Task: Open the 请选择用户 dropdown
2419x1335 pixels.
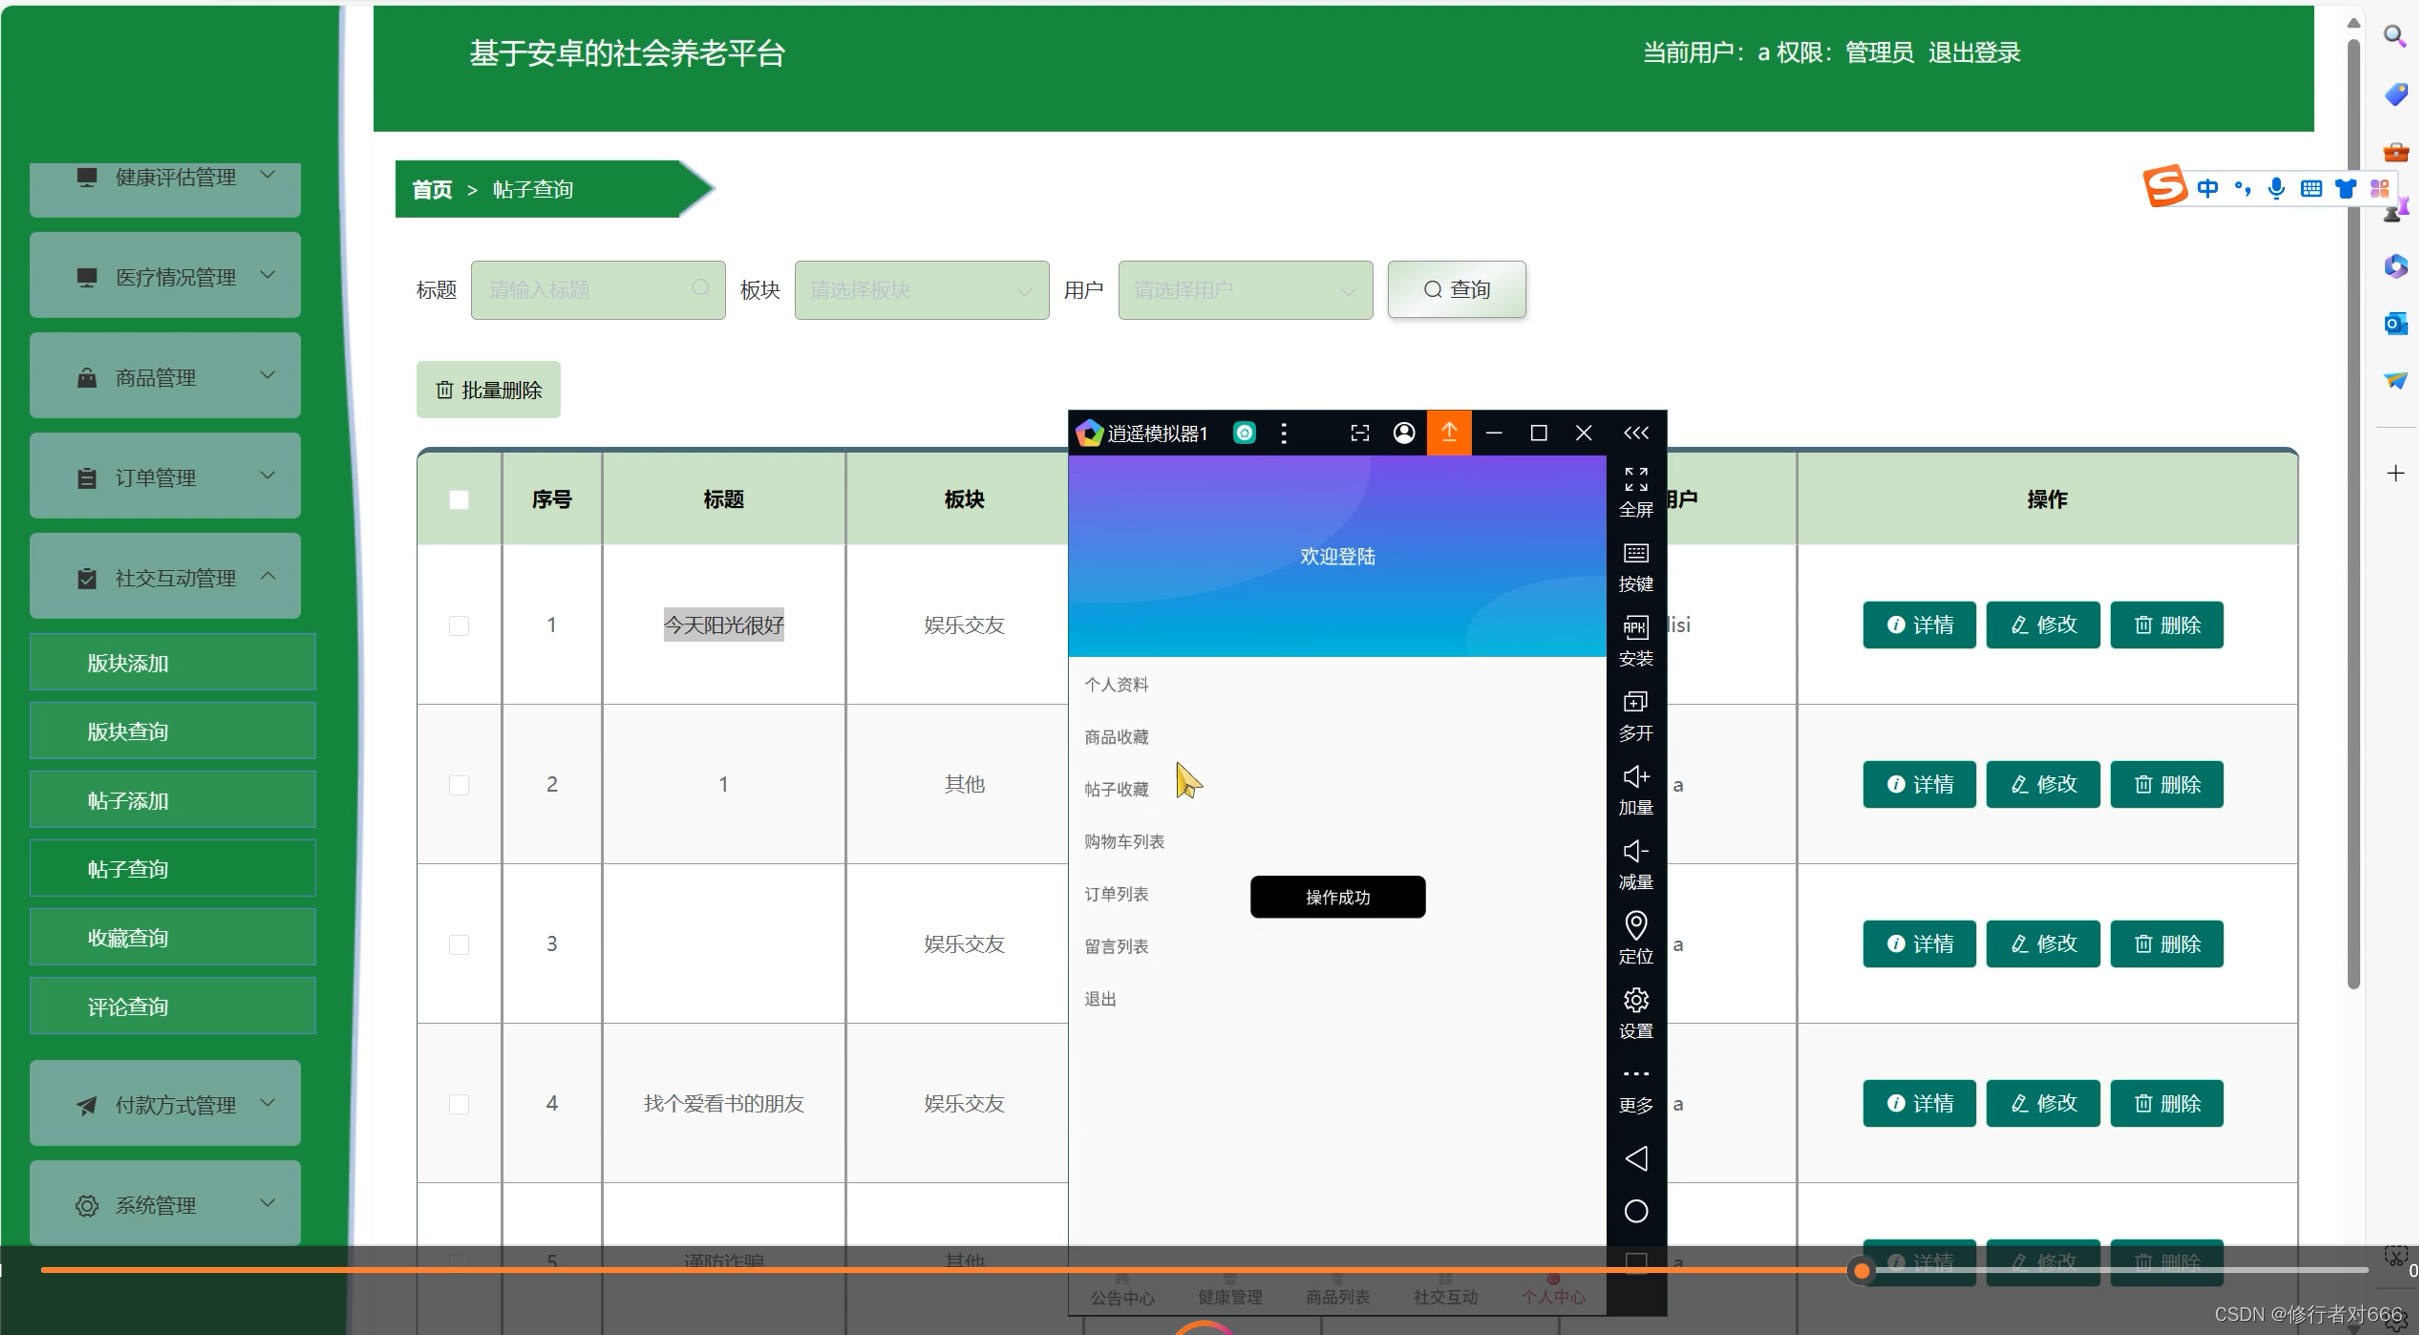Action: 1244,290
